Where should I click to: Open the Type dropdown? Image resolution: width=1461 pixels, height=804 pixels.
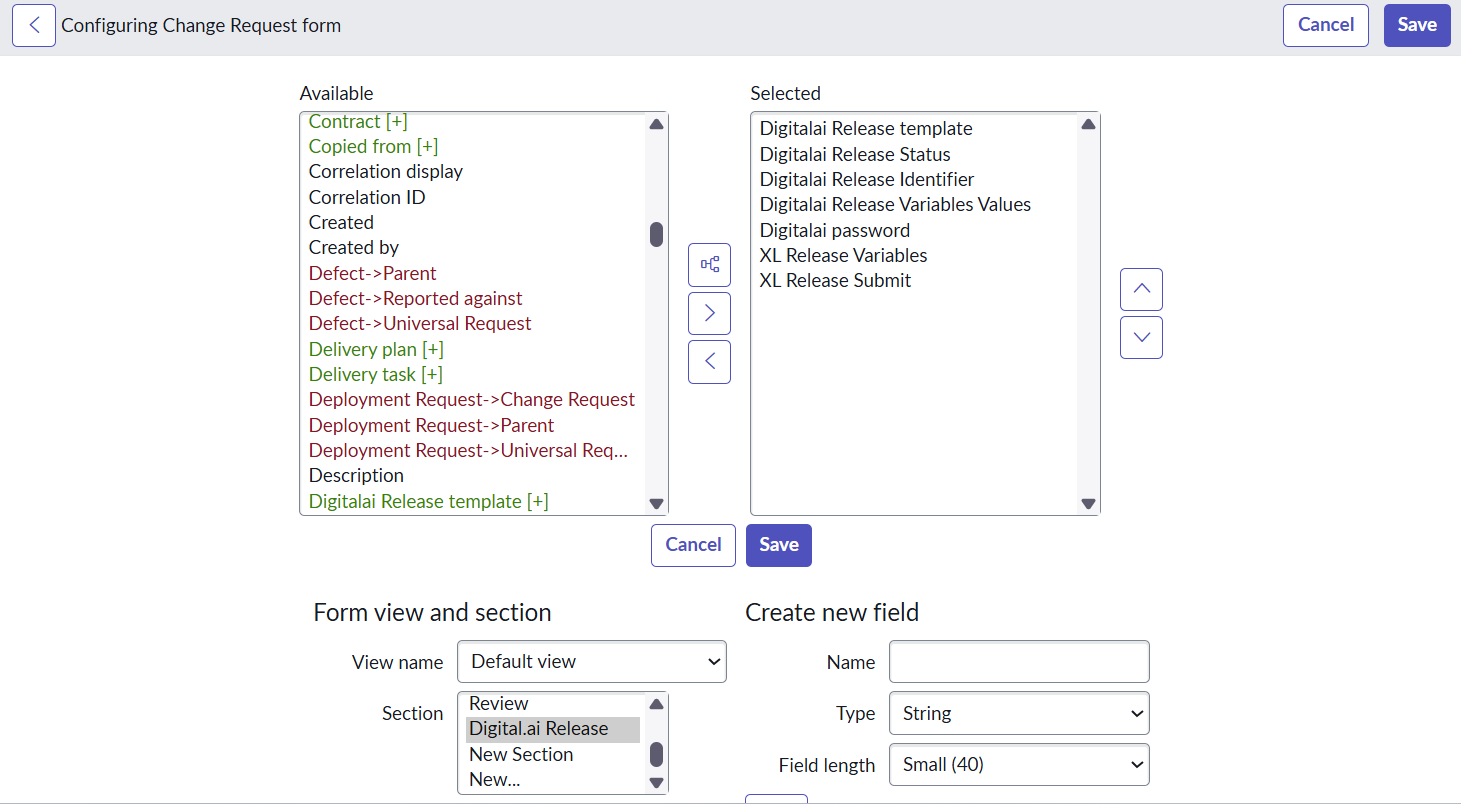tap(1019, 713)
